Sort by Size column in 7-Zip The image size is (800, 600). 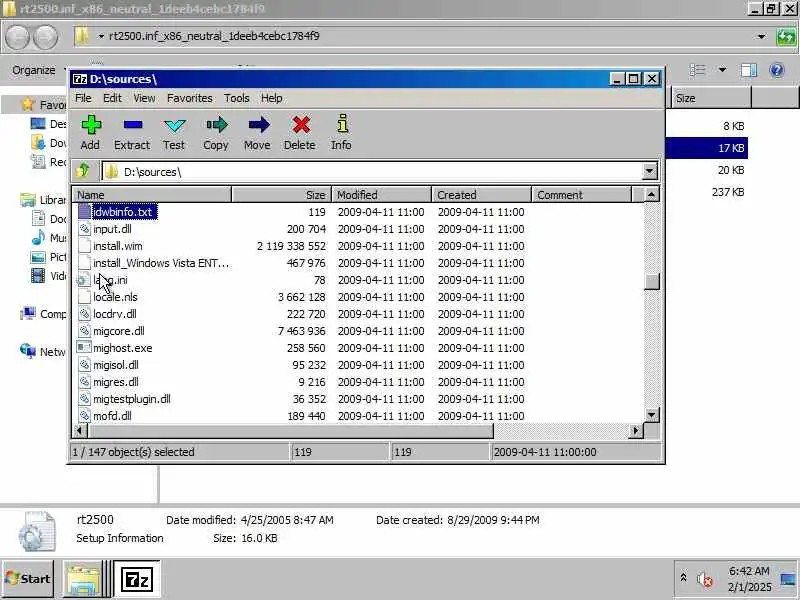tap(282, 195)
